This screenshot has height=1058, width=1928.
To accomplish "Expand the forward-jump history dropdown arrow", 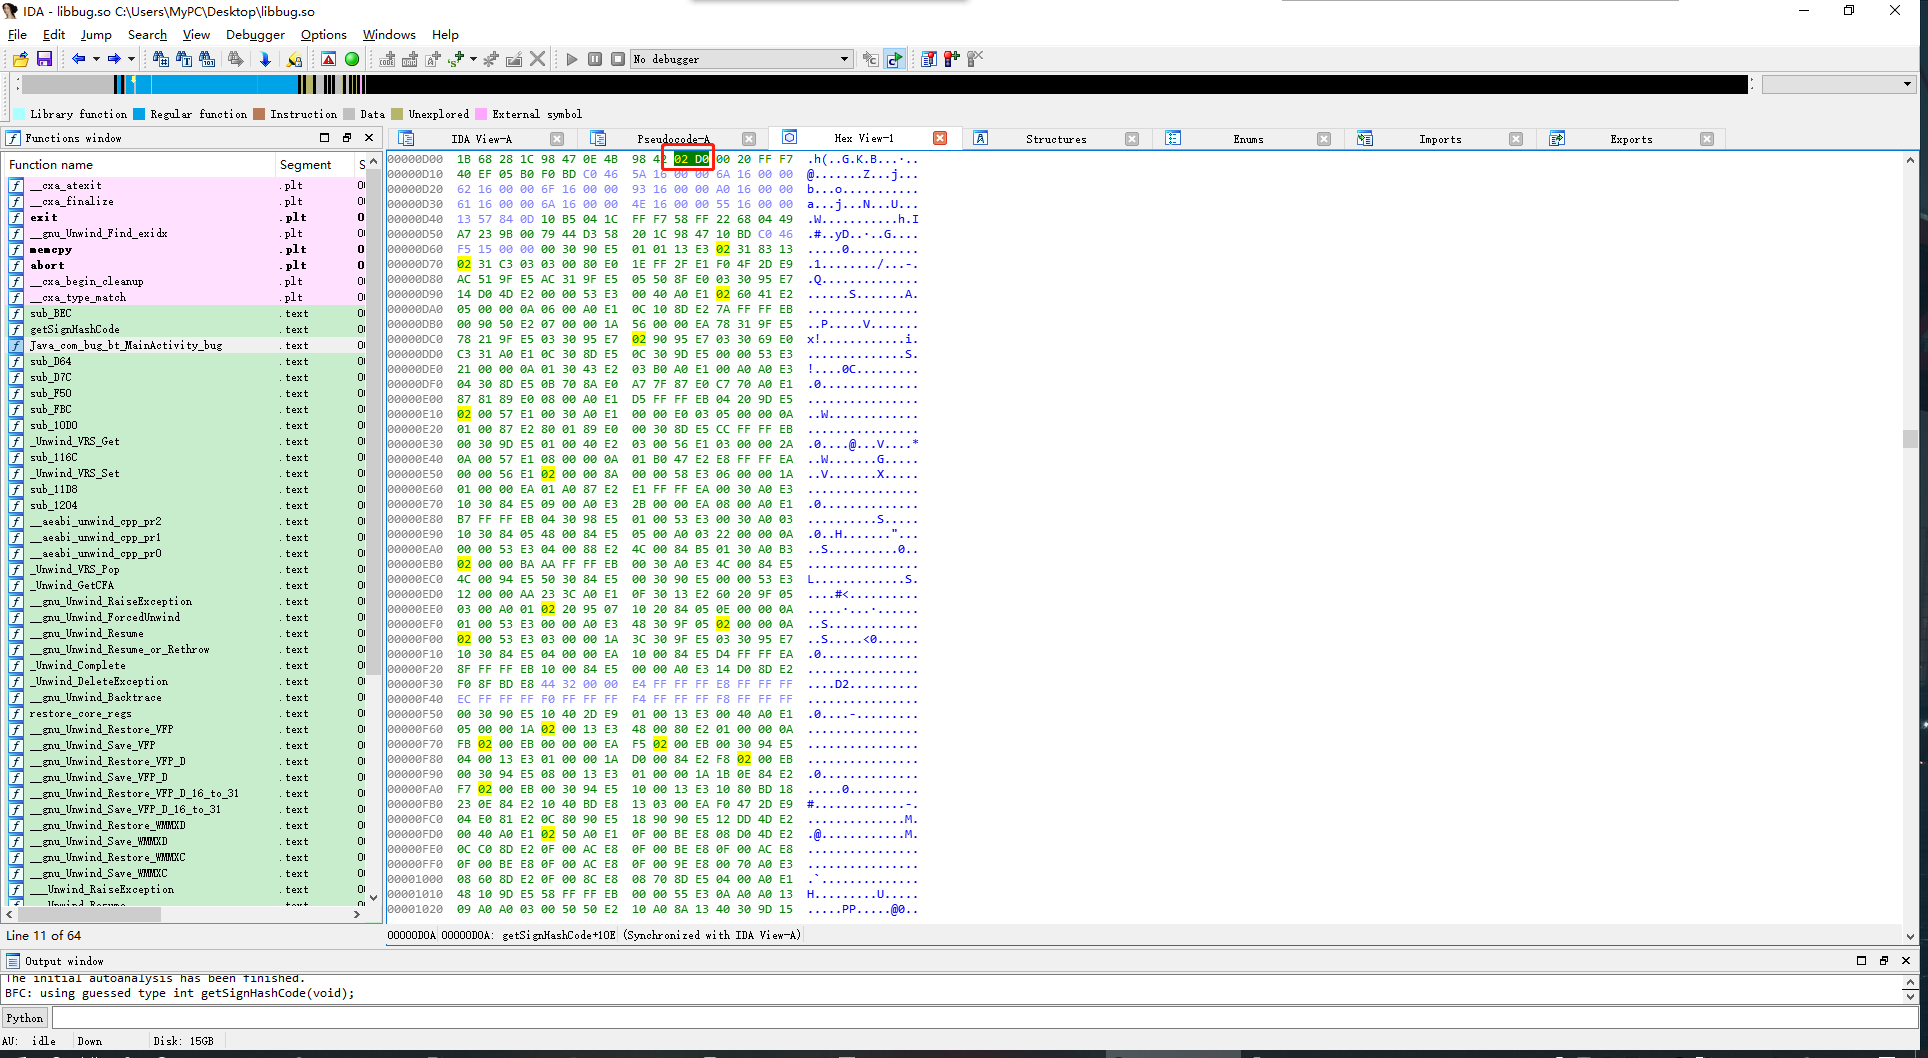I will point(131,59).
